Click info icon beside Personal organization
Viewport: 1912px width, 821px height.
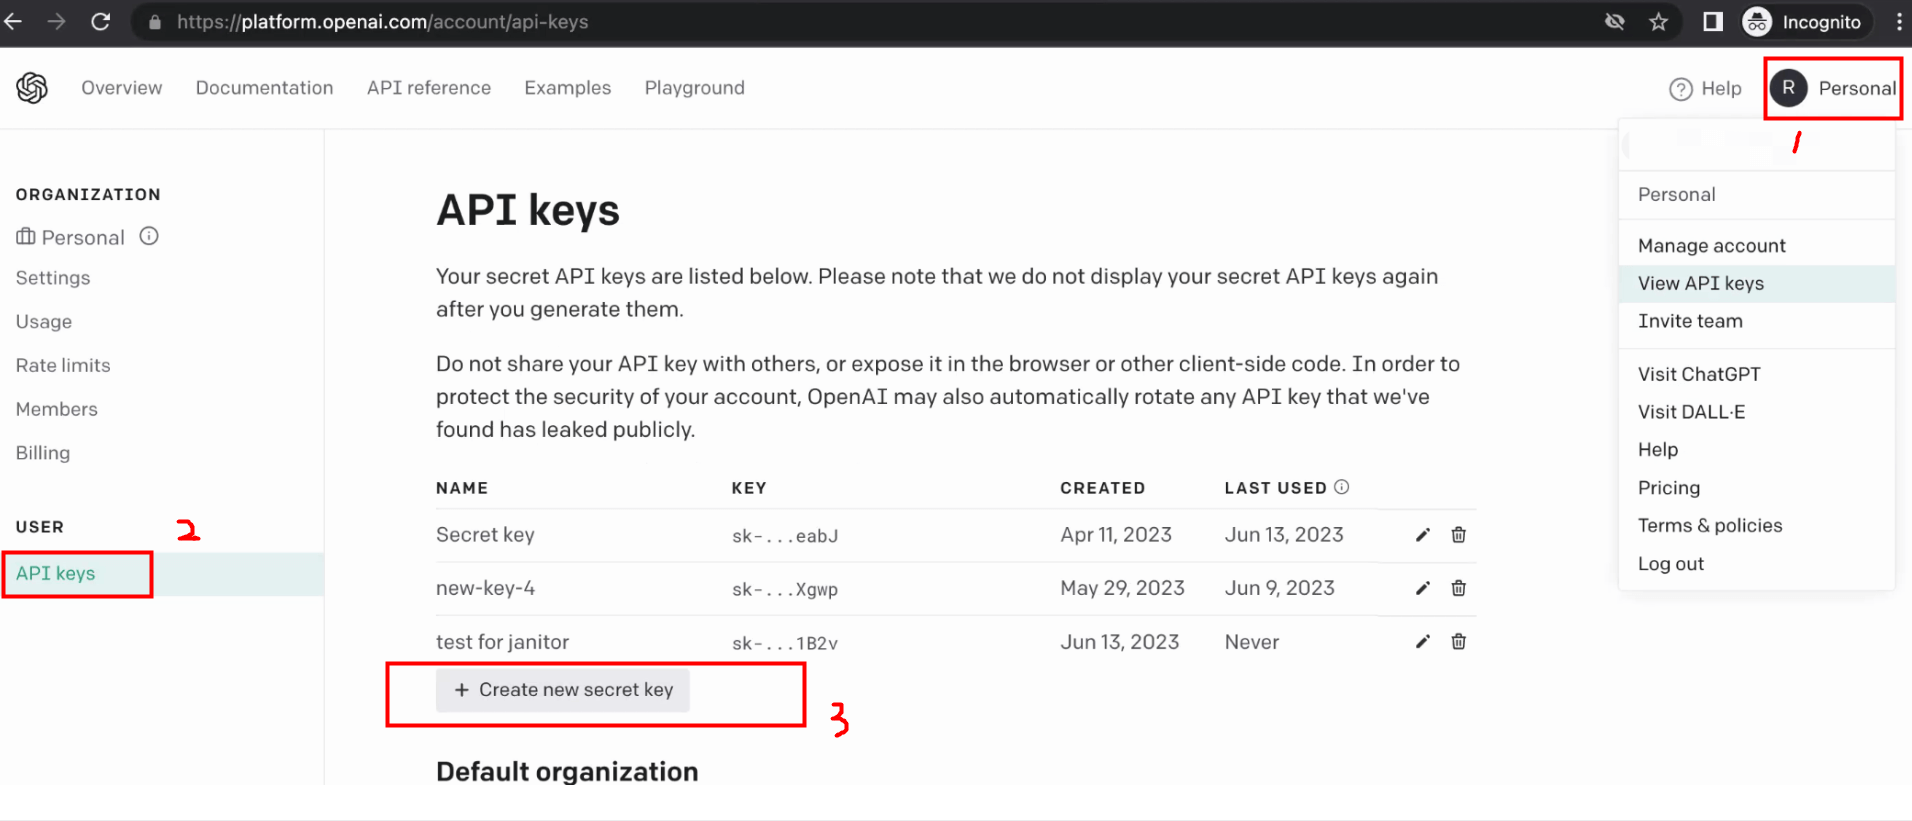click(x=149, y=236)
